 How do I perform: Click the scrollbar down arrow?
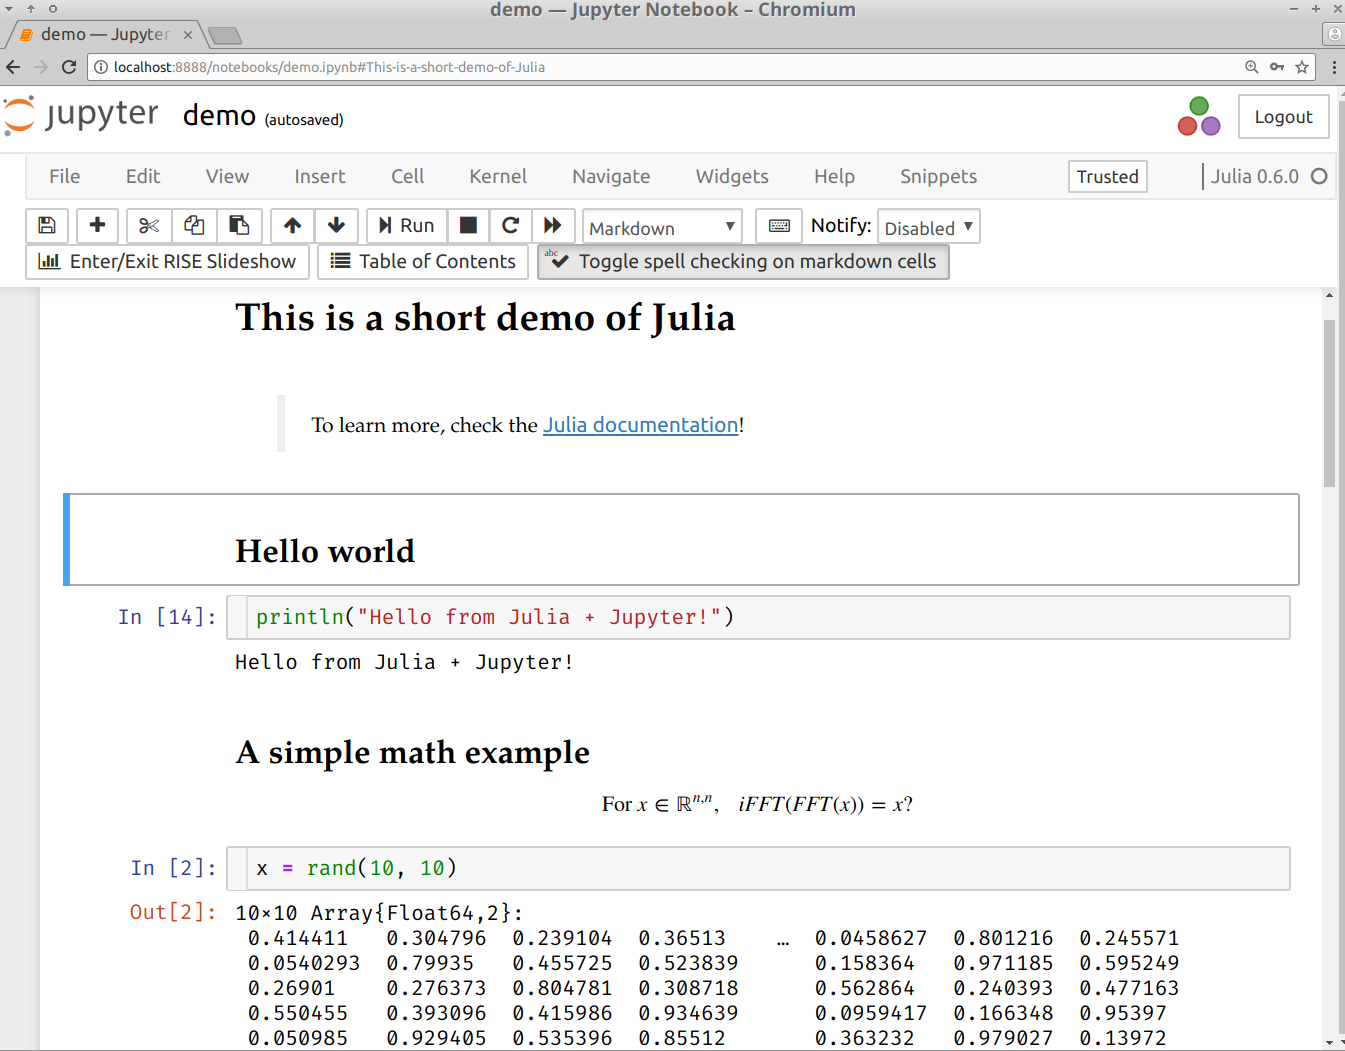pos(1329,1042)
